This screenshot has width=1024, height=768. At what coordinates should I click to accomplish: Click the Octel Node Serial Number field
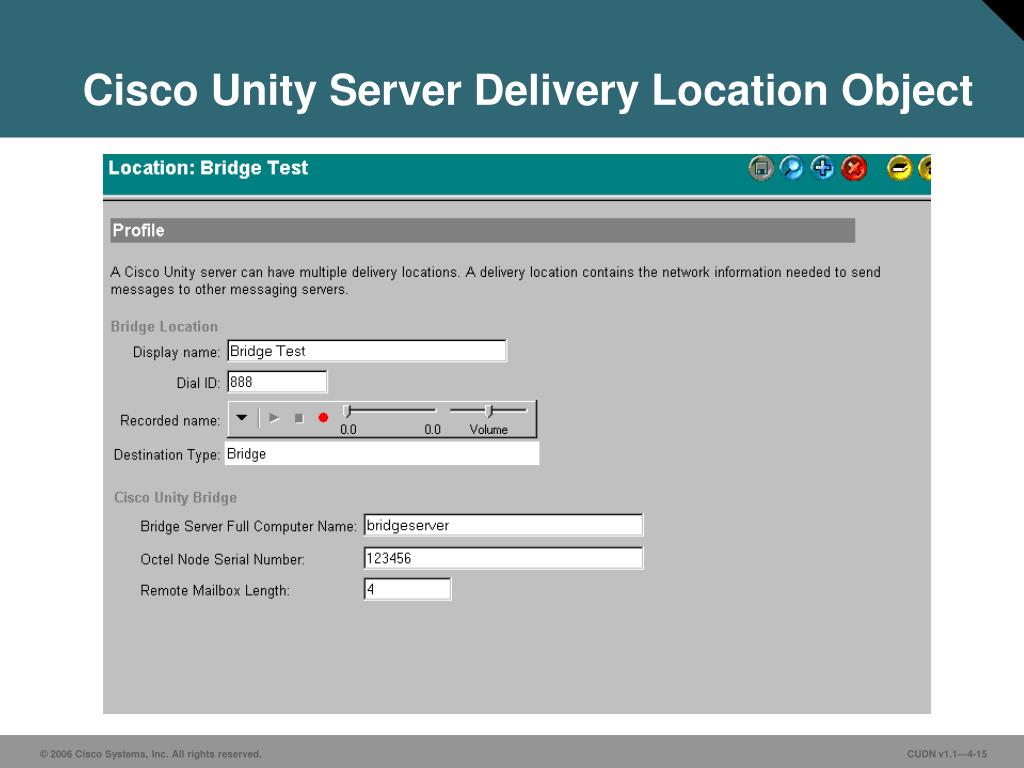(x=503, y=558)
